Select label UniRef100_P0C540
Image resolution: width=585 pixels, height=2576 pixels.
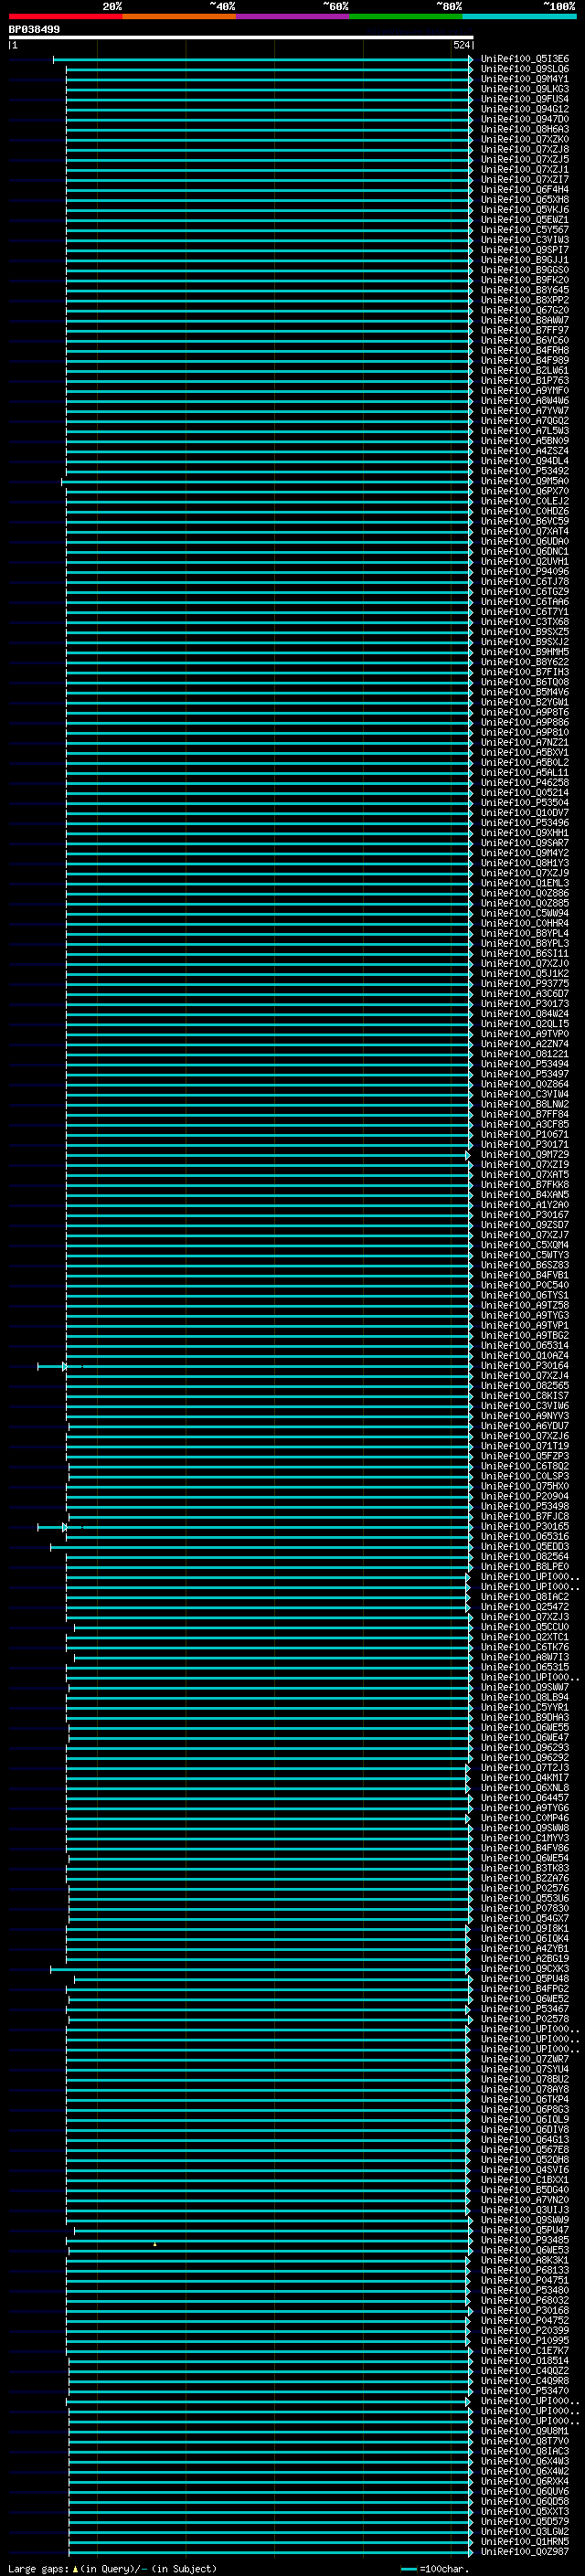[x=525, y=1285]
